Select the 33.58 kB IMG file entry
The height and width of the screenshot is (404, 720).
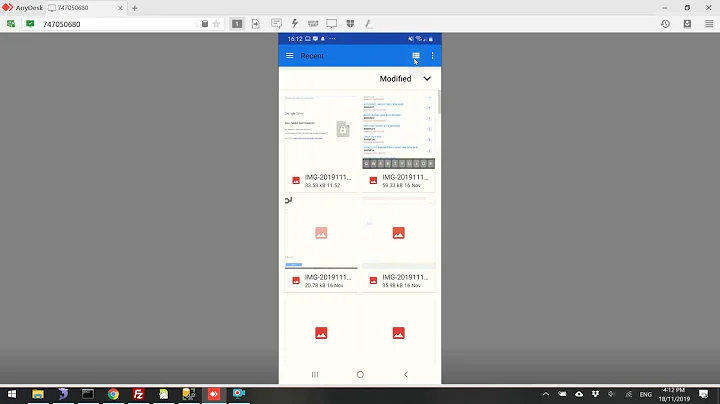click(x=321, y=180)
